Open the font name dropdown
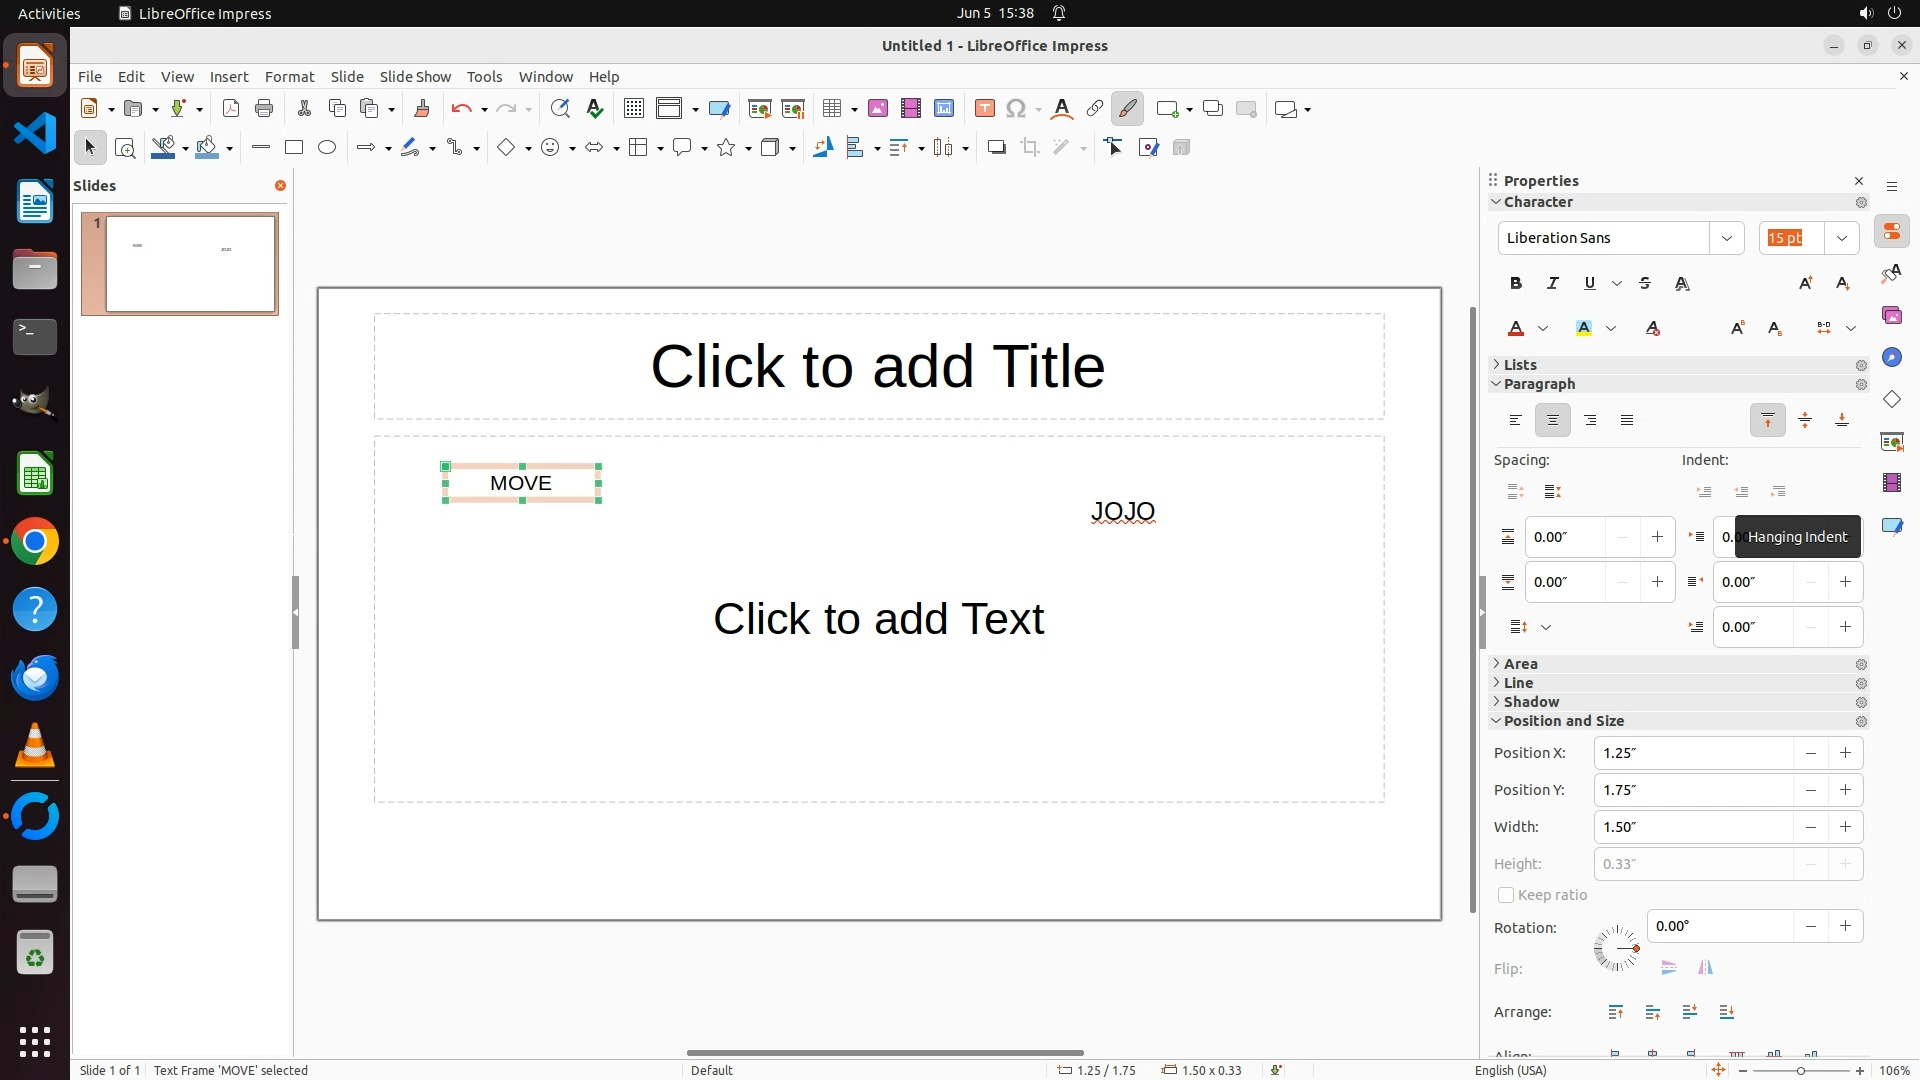 pos(1726,238)
